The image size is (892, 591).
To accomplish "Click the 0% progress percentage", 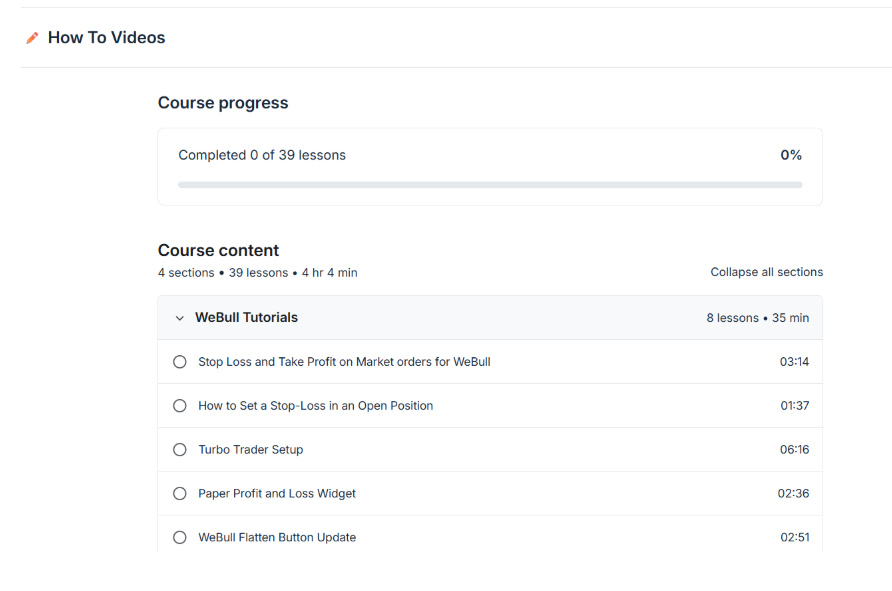I will point(791,155).
